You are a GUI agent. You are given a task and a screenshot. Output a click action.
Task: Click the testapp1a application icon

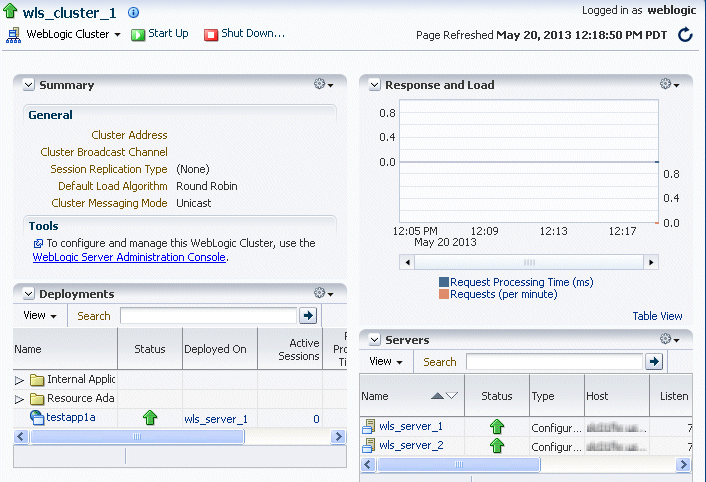pos(37,418)
